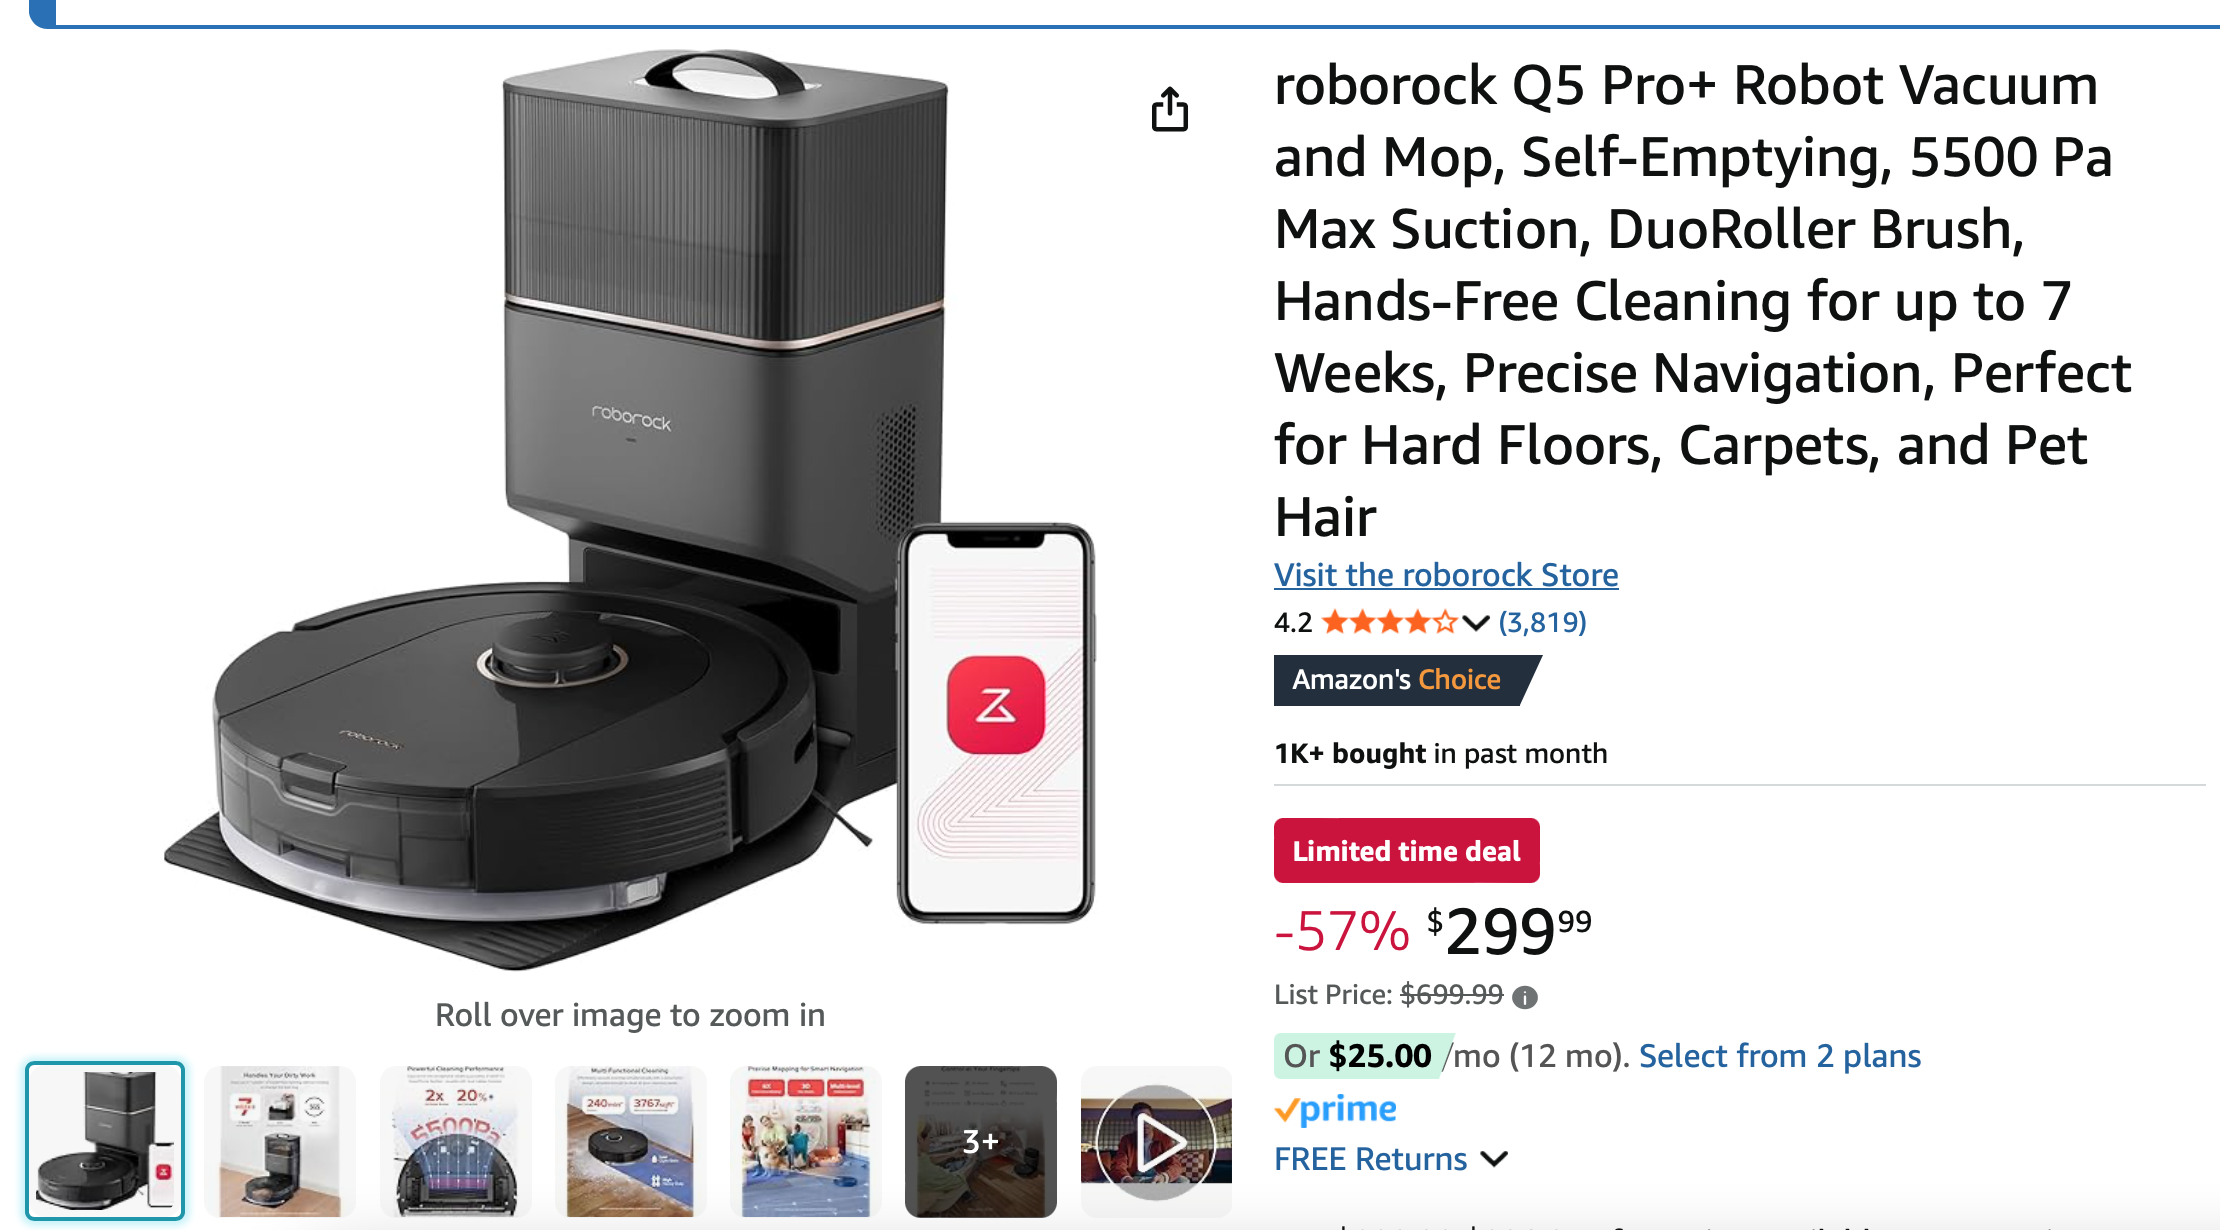Expand the FREE Returns details
2220x1230 pixels.
1370,1158
